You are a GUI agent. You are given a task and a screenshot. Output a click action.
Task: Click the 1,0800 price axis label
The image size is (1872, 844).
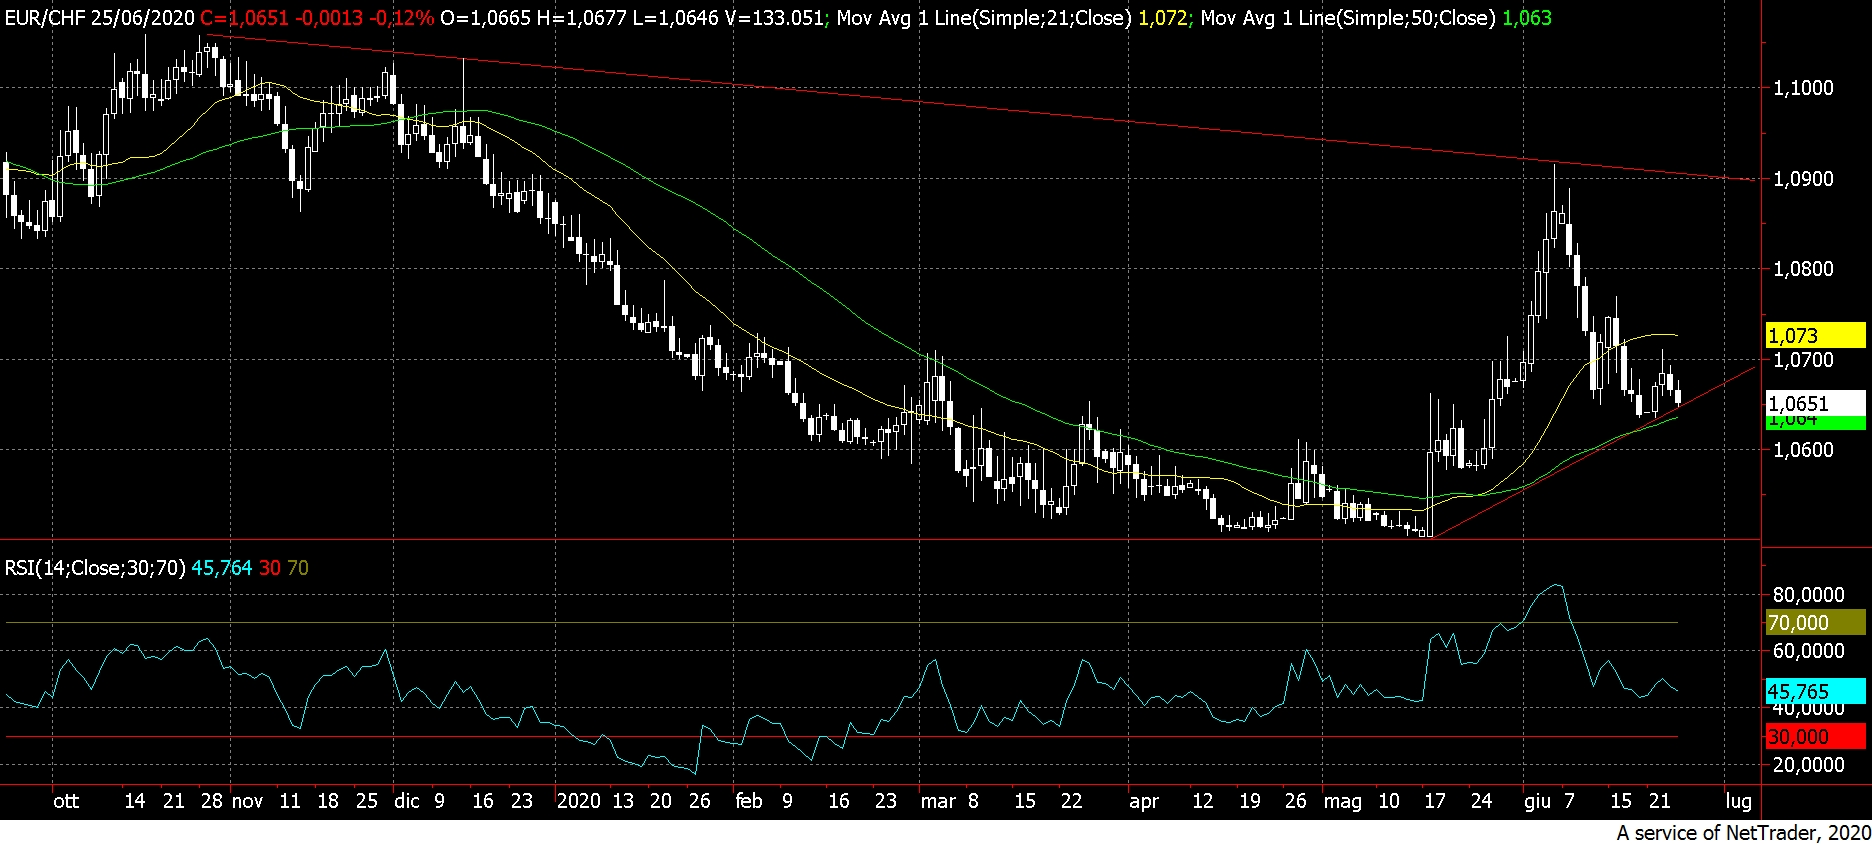[1803, 269]
